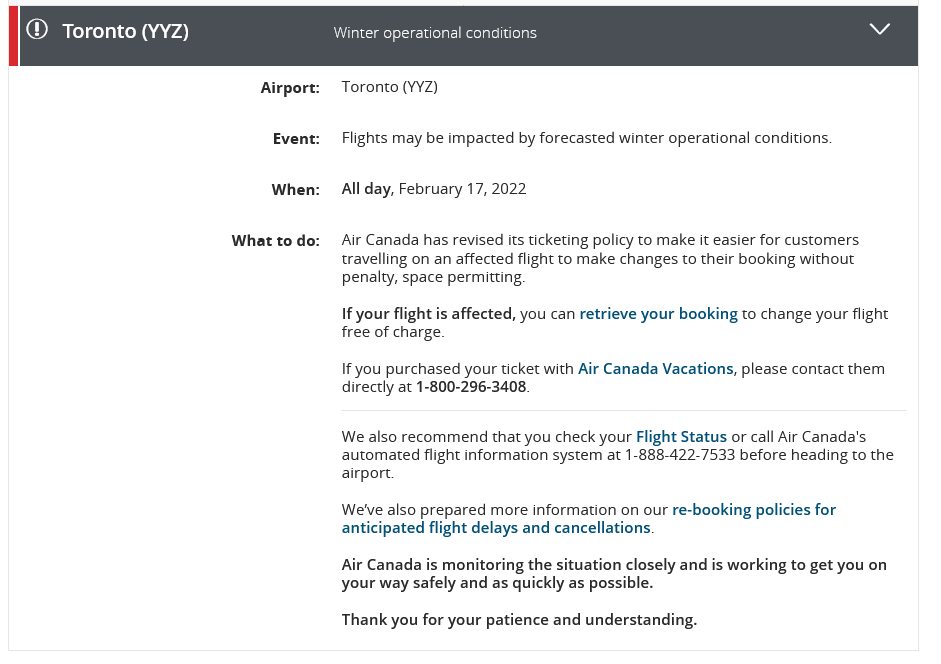941x664 pixels.
Task: Open the Air Canada Vacations link
Action: [x=655, y=369]
